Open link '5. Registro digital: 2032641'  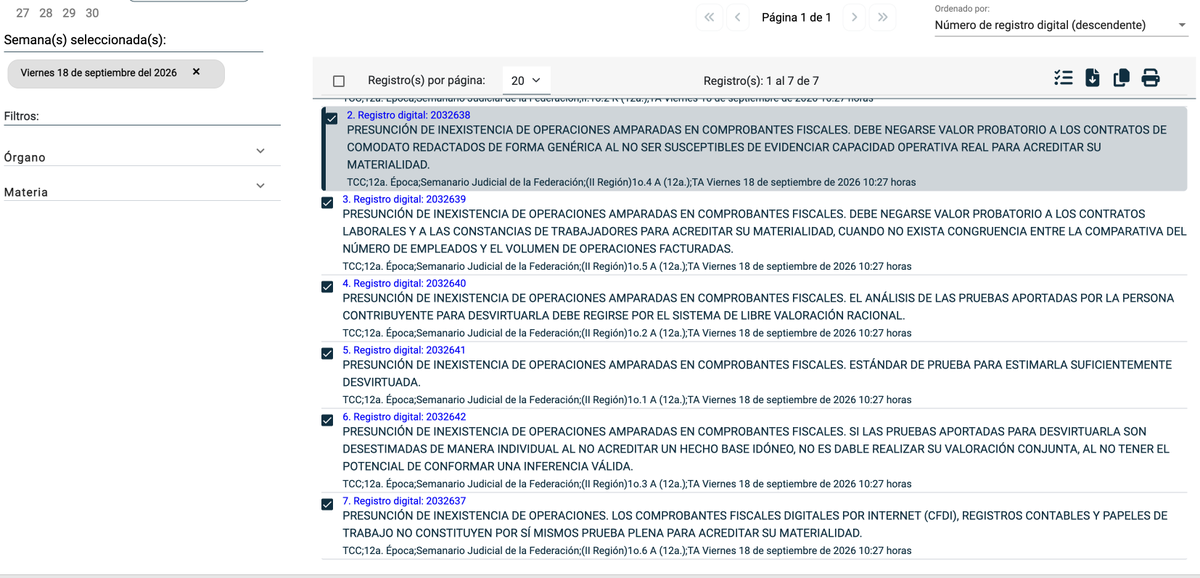[x=404, y=350]
